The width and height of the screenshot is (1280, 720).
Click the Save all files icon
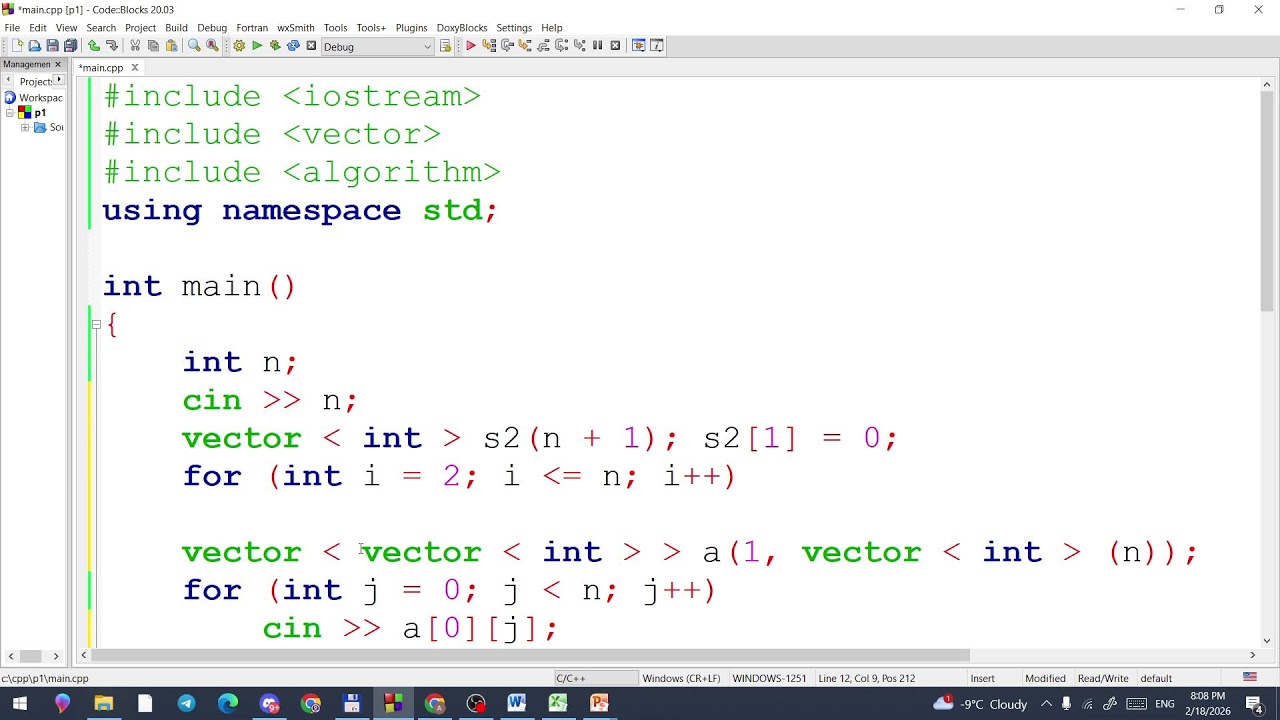point(71,46)
